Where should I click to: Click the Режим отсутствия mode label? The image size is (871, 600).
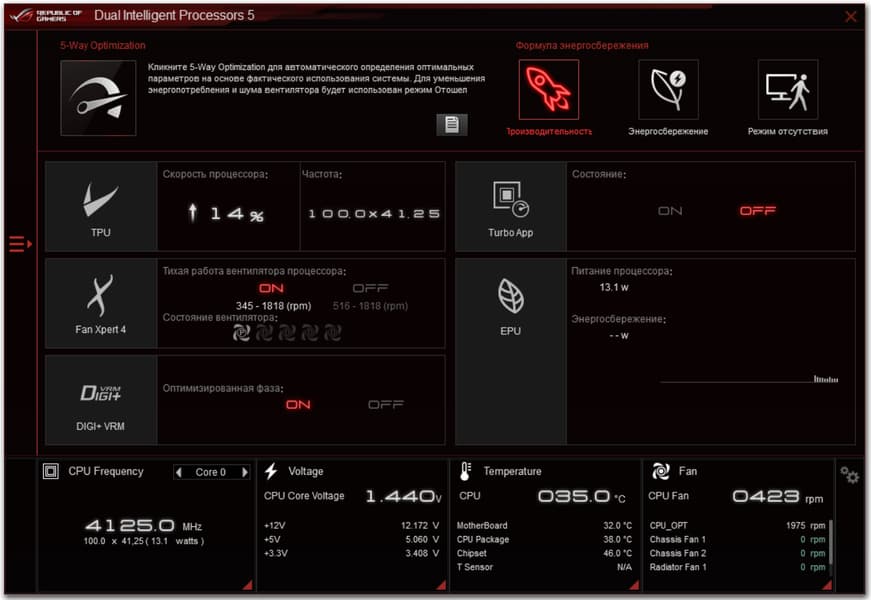tap(788, 132)
